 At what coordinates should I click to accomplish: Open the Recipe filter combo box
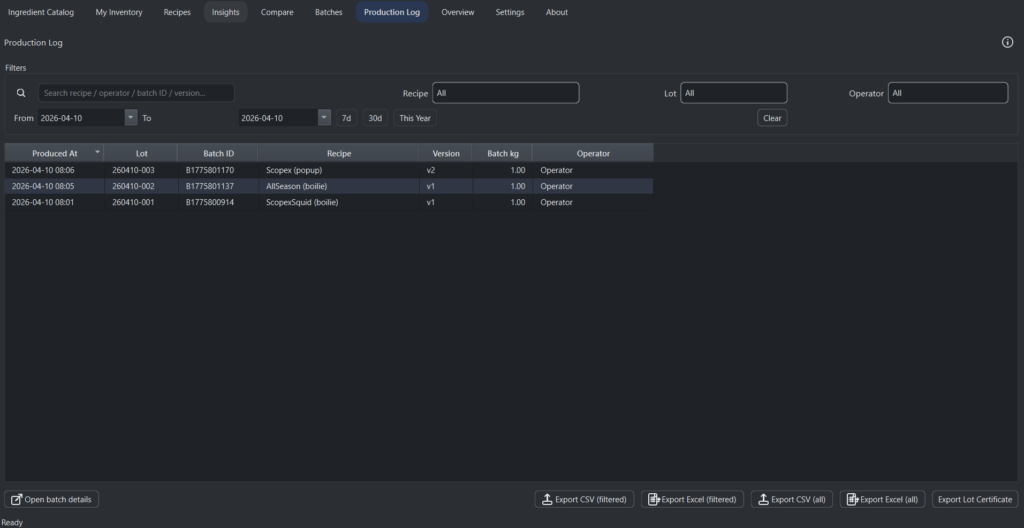click(505, 93)
